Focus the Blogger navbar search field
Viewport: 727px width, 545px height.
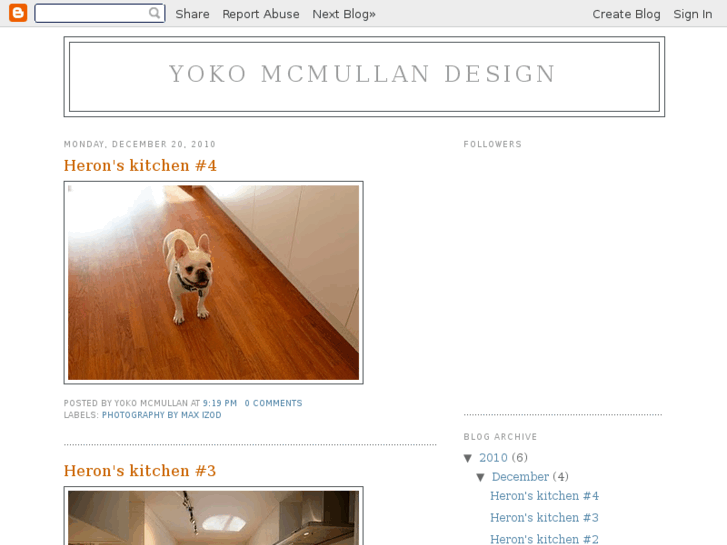click(100, 13)
